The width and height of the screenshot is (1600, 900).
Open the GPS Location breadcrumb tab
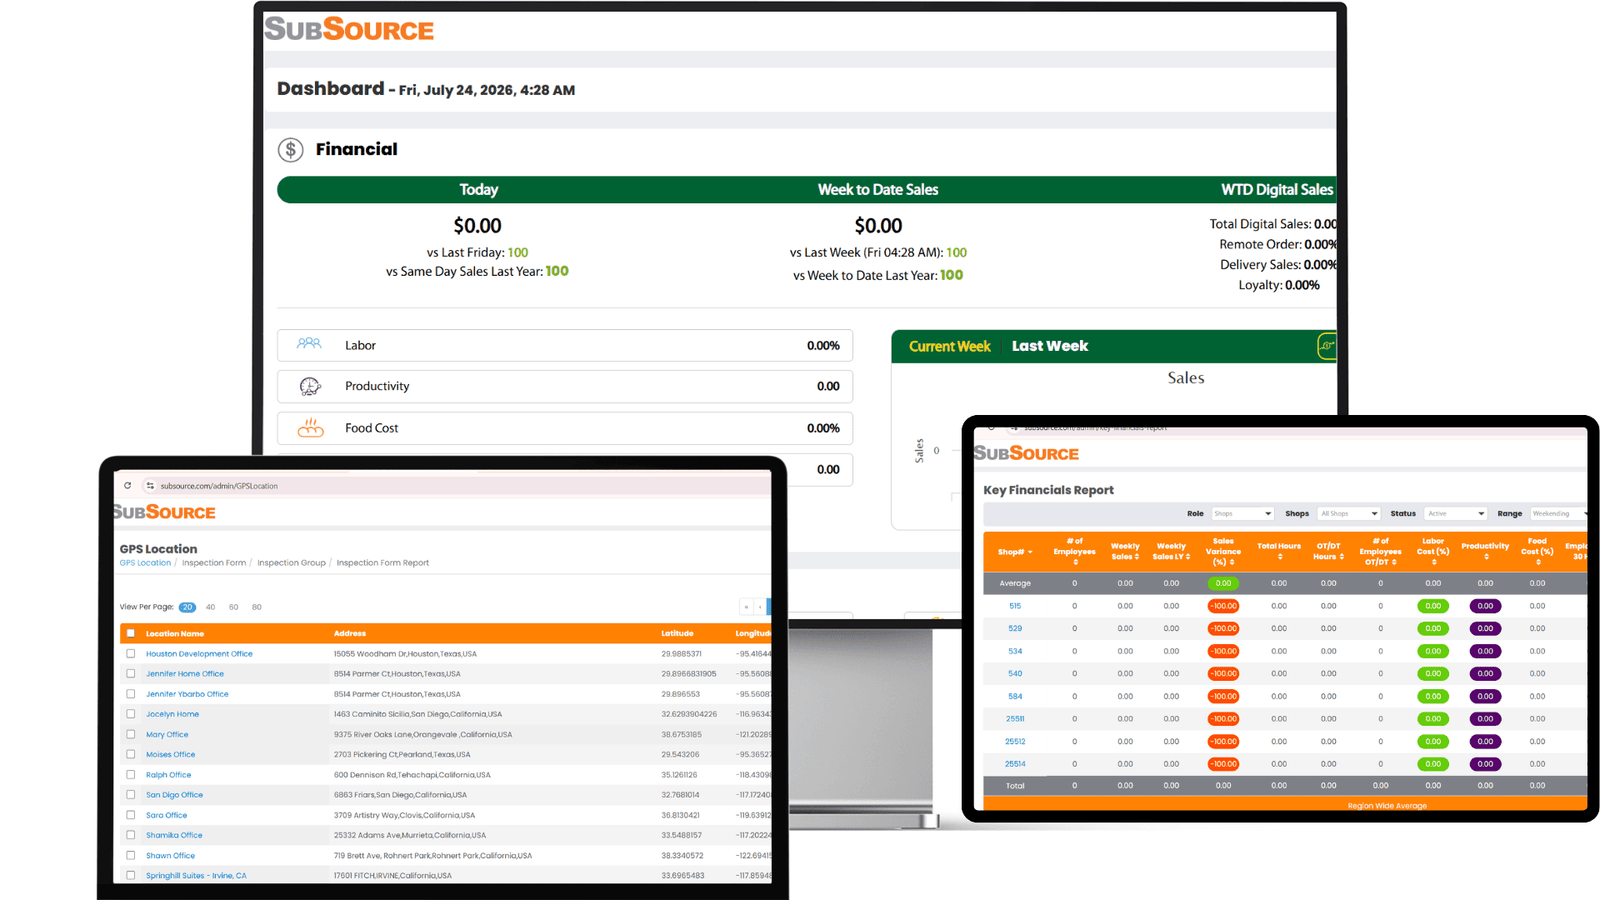tap(145, 563)
